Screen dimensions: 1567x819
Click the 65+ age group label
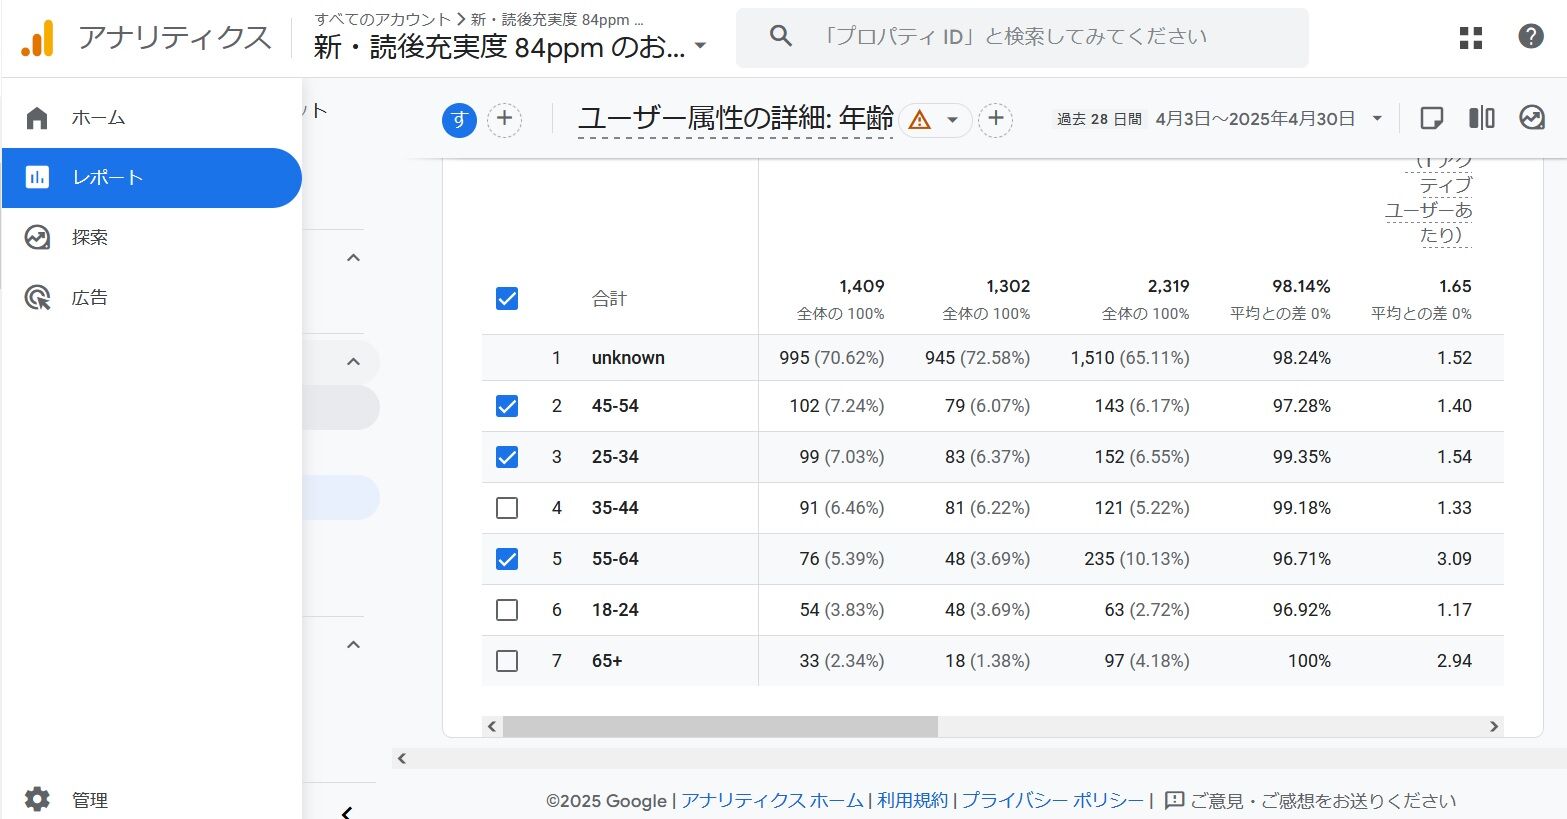click(607, 661)
